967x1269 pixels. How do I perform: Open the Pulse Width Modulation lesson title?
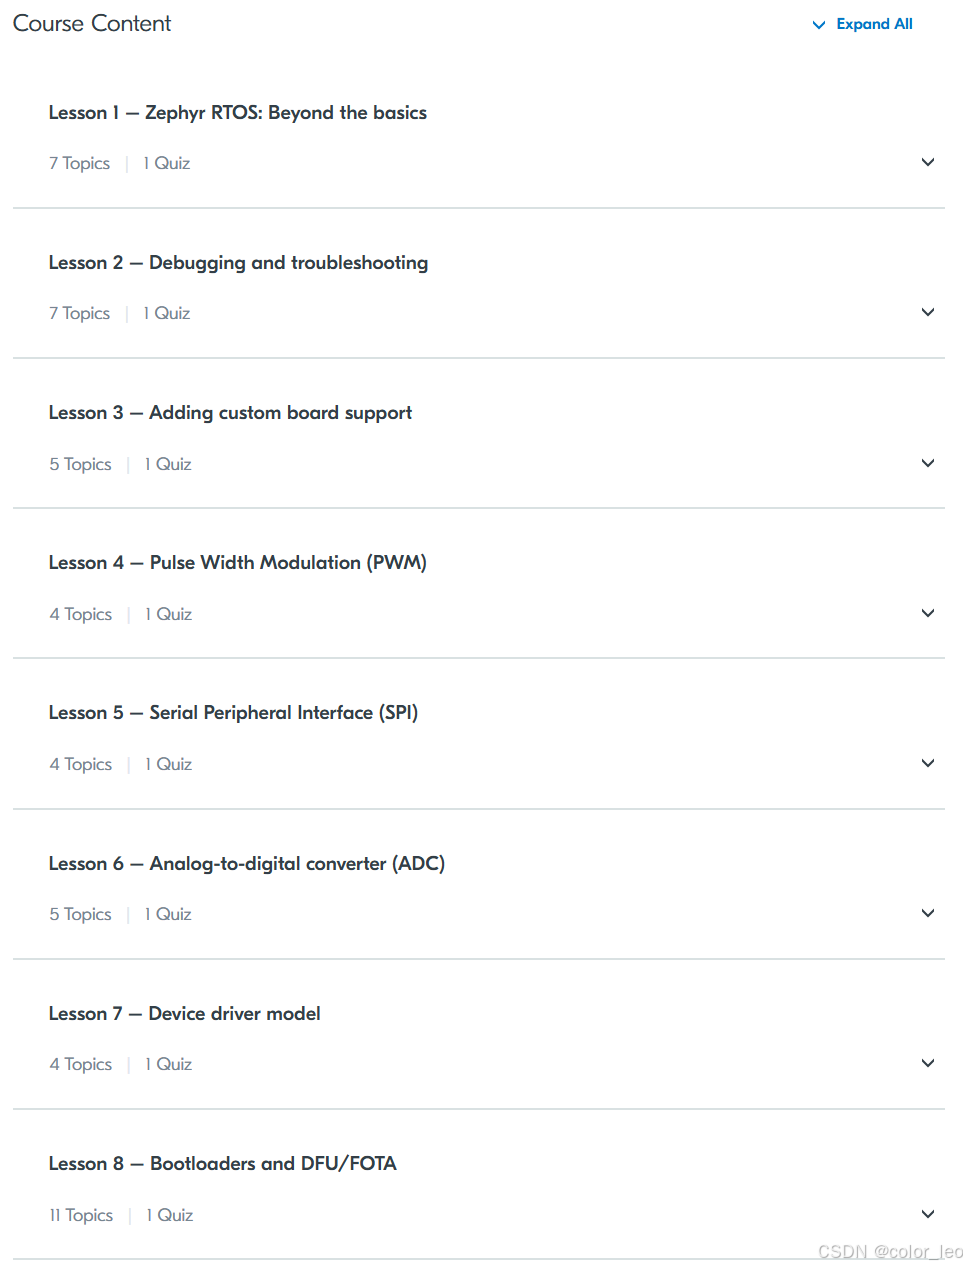coord(238,562)
